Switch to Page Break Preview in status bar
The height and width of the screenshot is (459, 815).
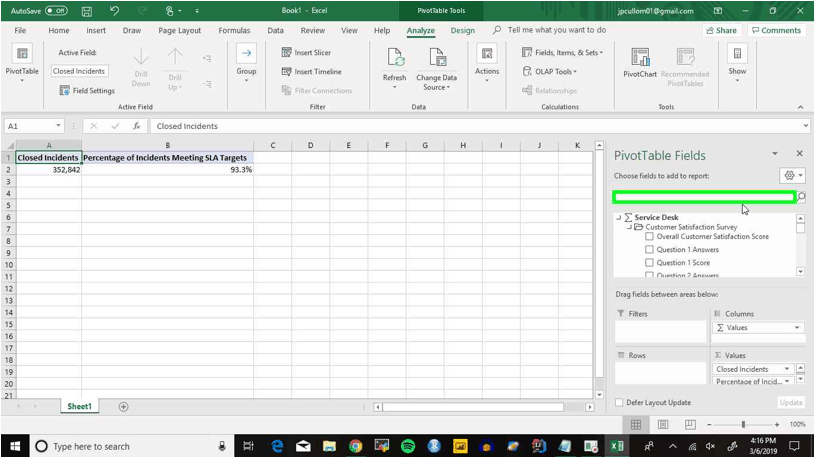pos(690,425)
